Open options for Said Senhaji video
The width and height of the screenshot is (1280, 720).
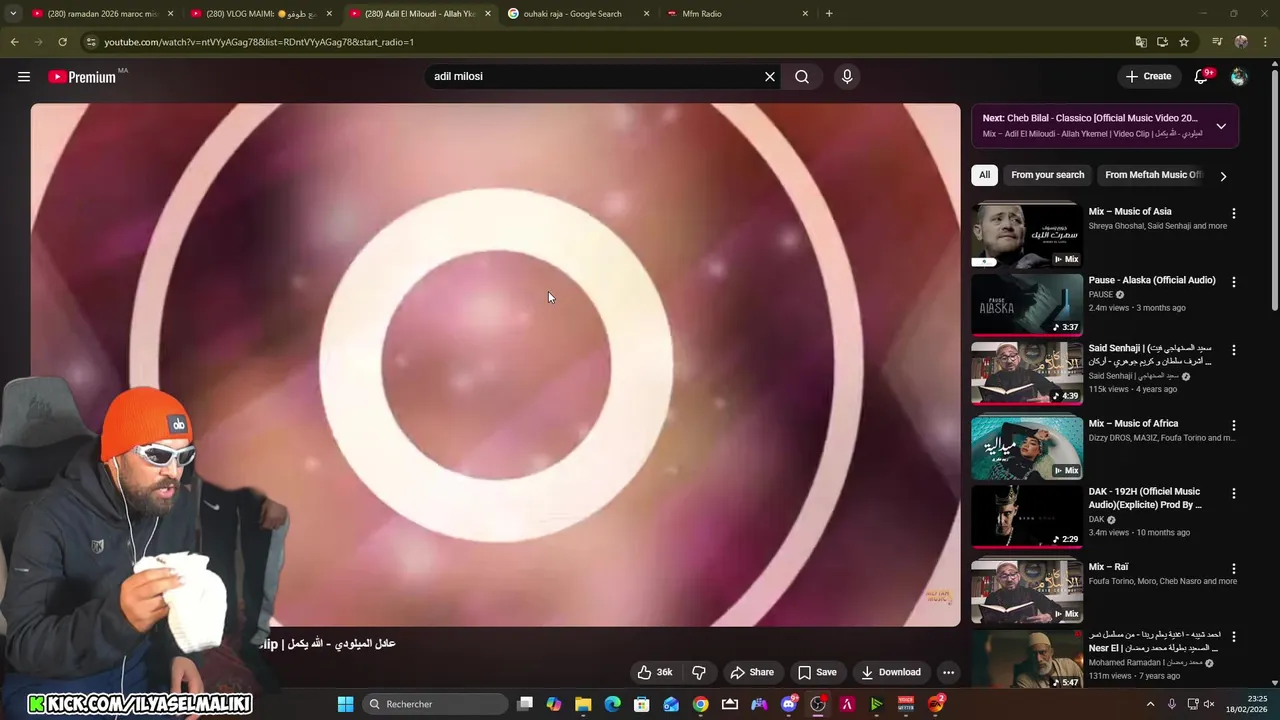tap(1234, 350)
